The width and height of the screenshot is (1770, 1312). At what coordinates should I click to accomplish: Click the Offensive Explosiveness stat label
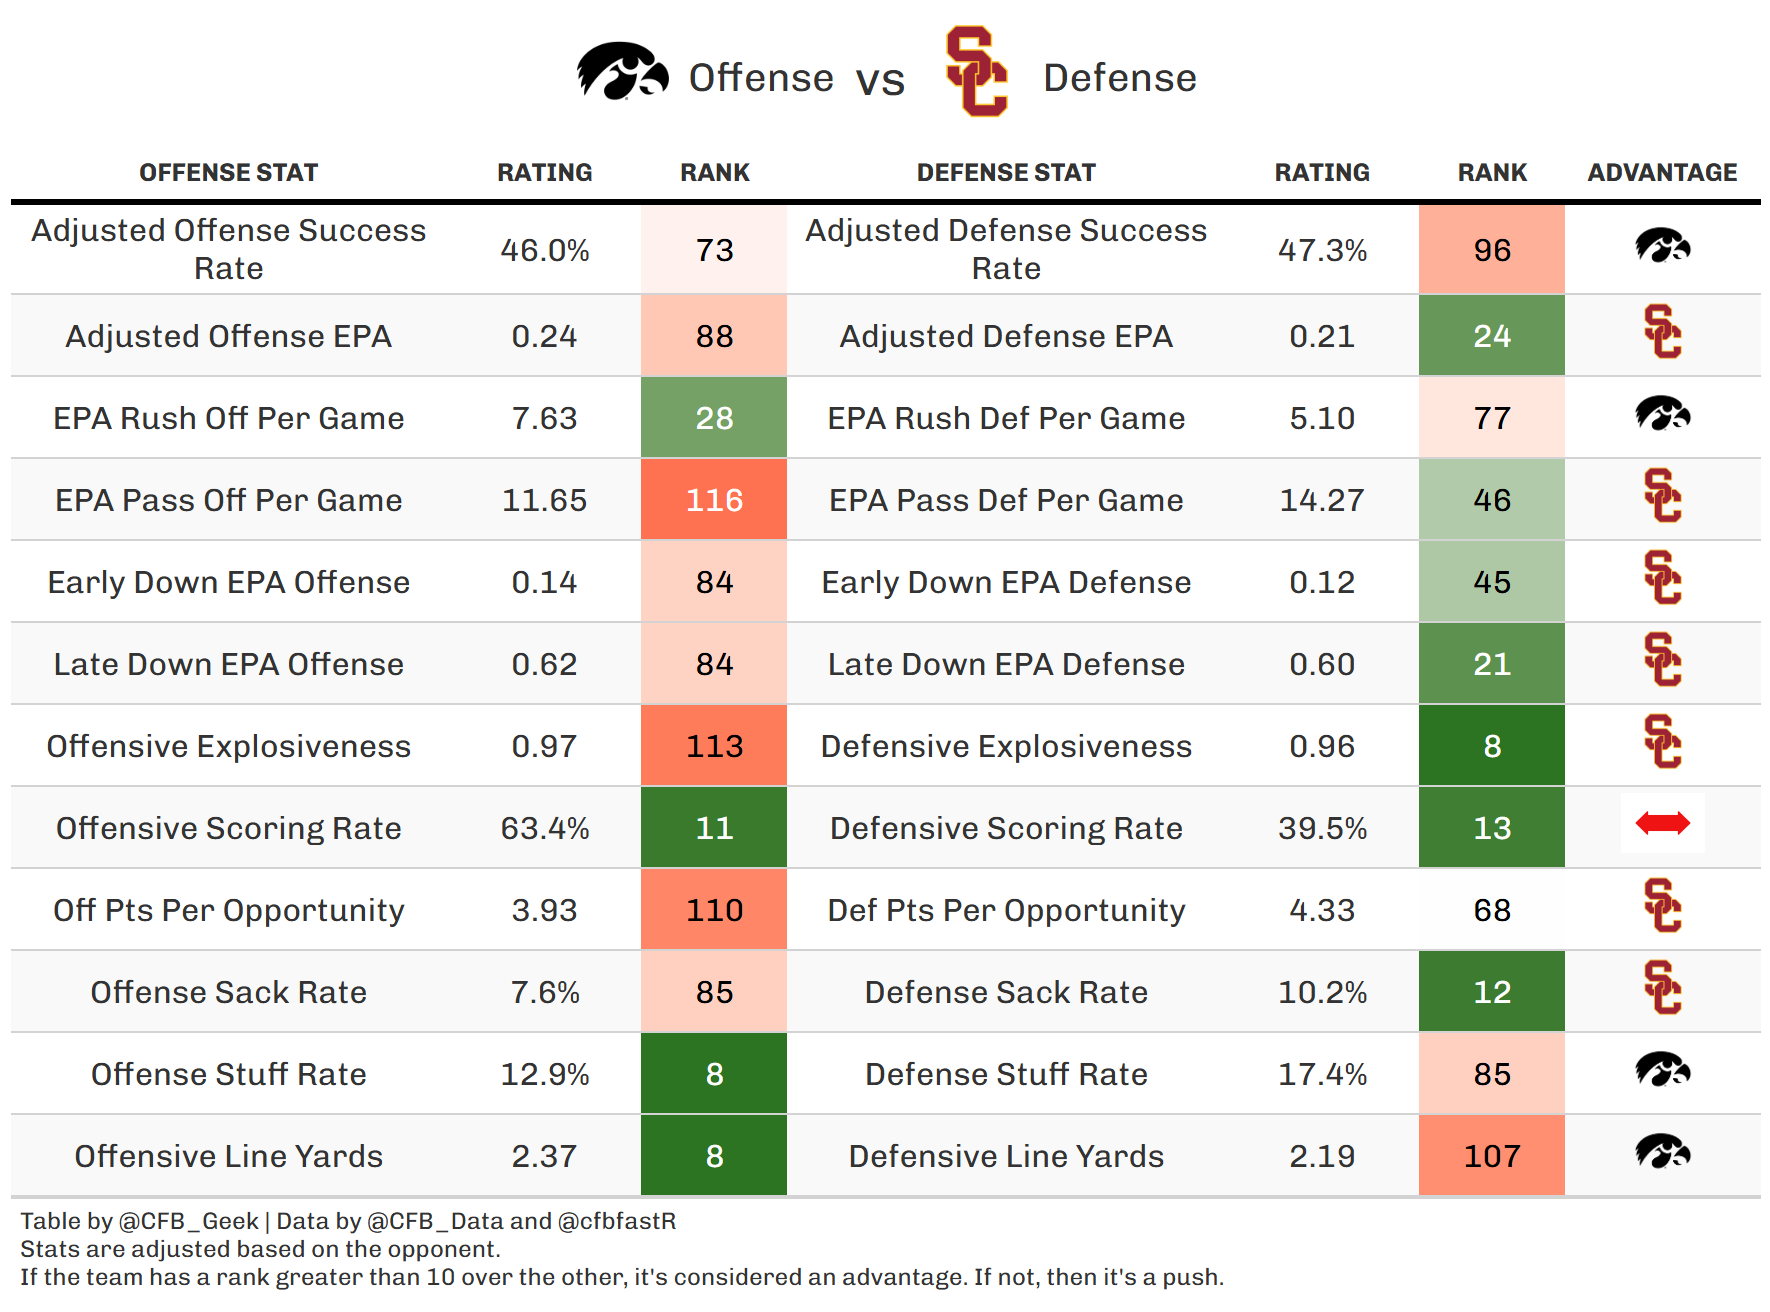coord(228,746)
